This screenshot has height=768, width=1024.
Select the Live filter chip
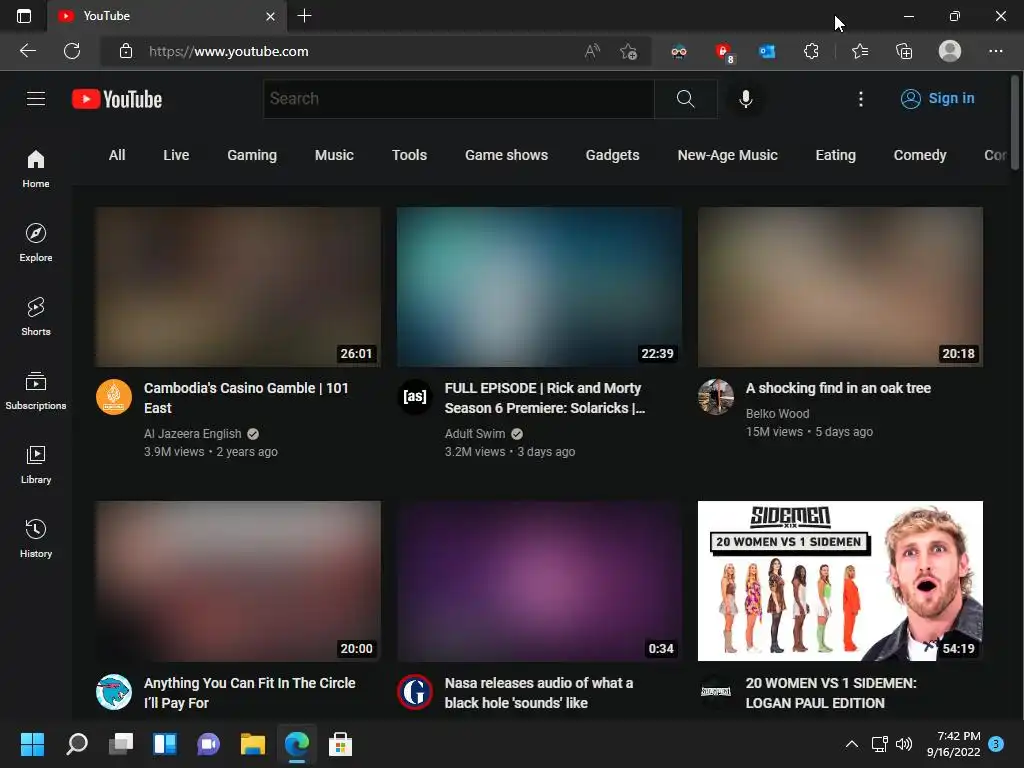(176, 155)
